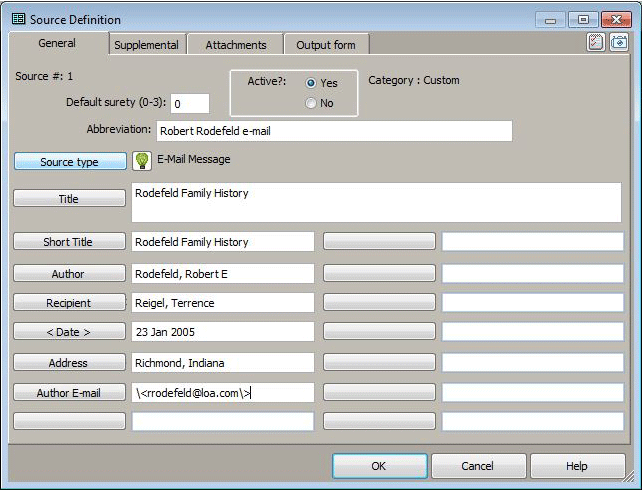Click the blank button right of Recipient field
This screenshot has height=491, width=643.
coord(379,302)
